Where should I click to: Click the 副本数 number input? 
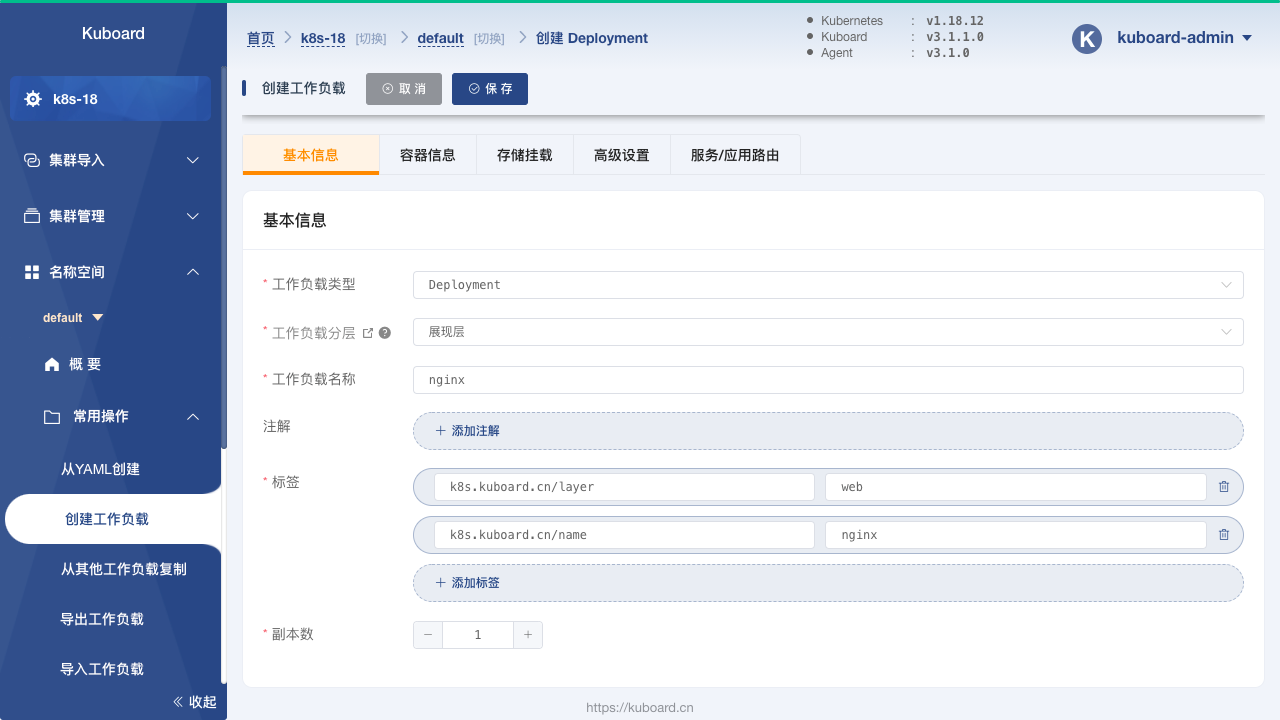coord(478,635)
